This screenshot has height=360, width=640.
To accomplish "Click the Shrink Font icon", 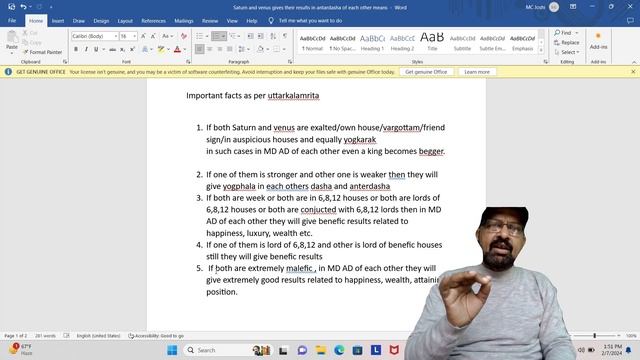I will 153,36.
